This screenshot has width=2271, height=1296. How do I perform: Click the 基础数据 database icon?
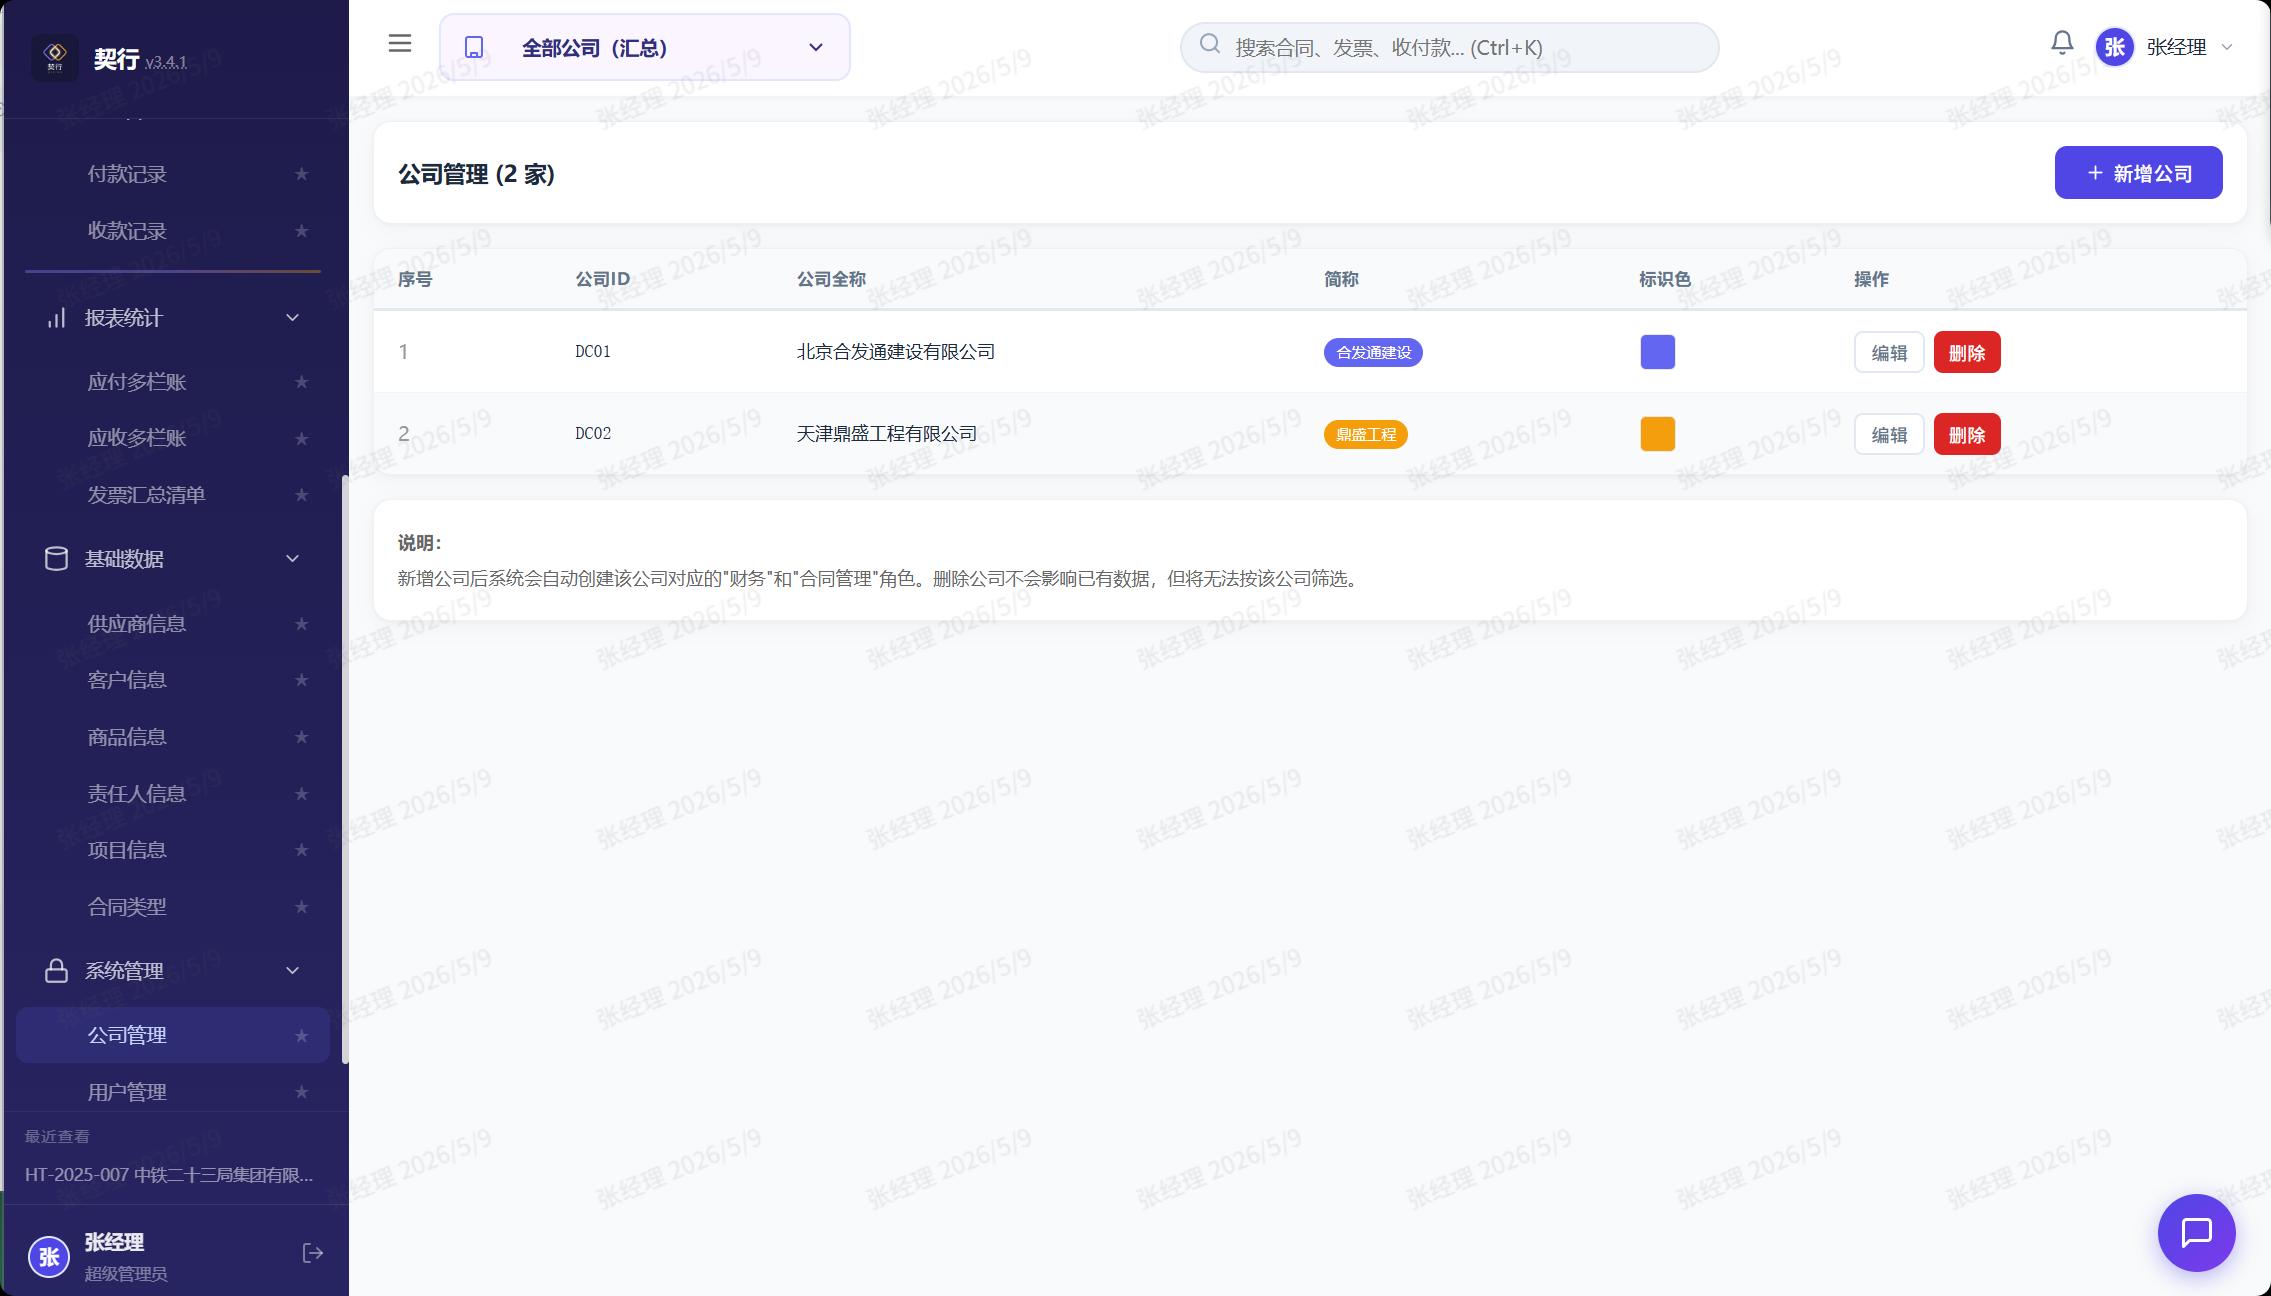tap(57, 558)
